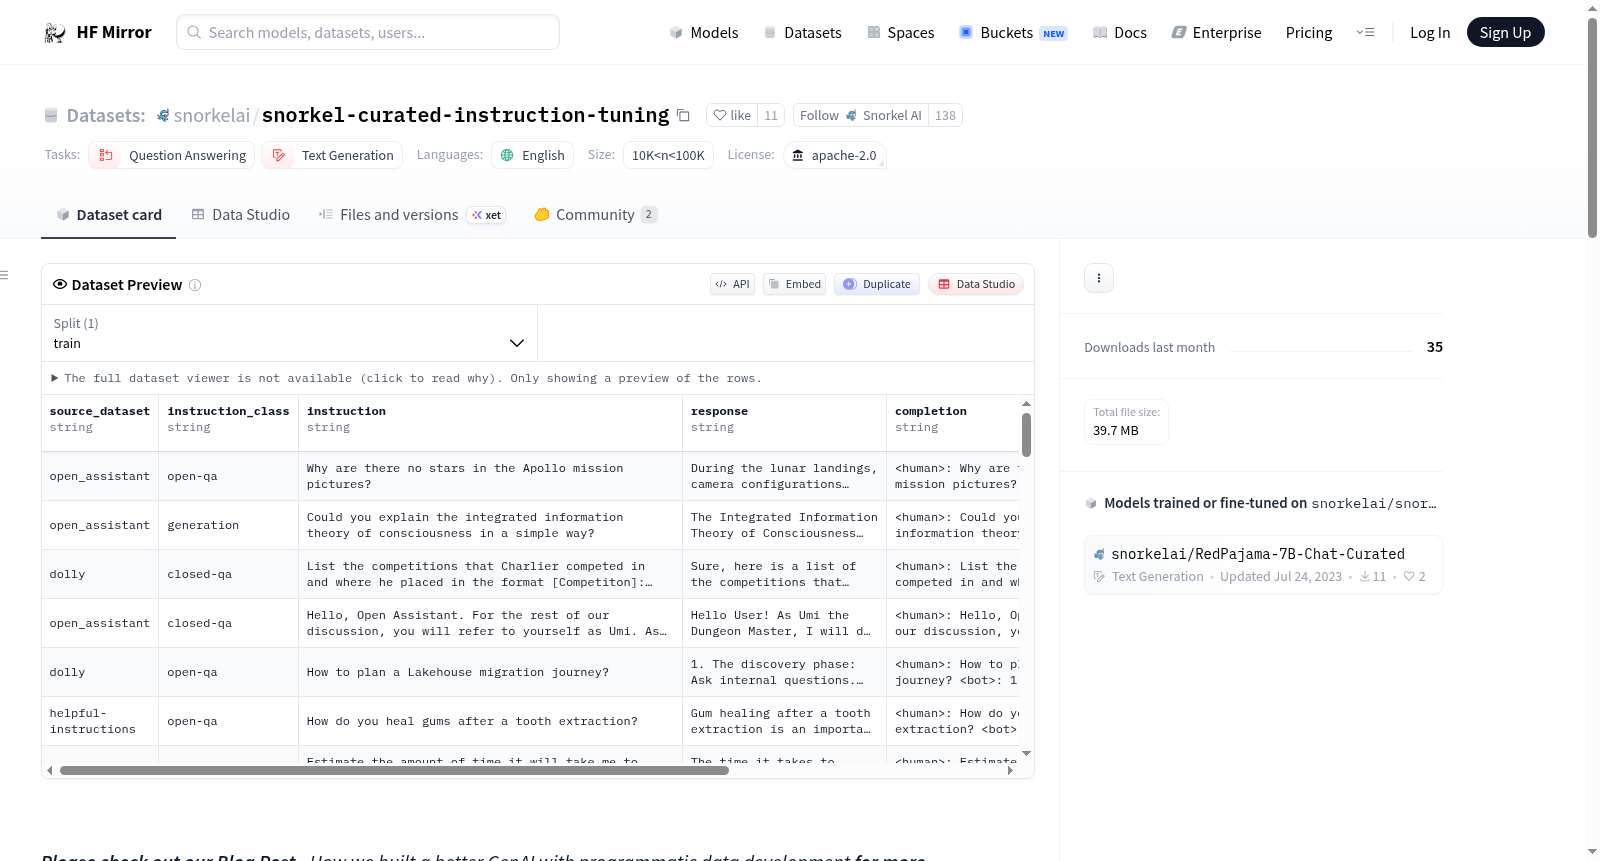Click the Embed button
This screenshot has width=1600, height=861.
pyautogui.click(x=794, y=284)
